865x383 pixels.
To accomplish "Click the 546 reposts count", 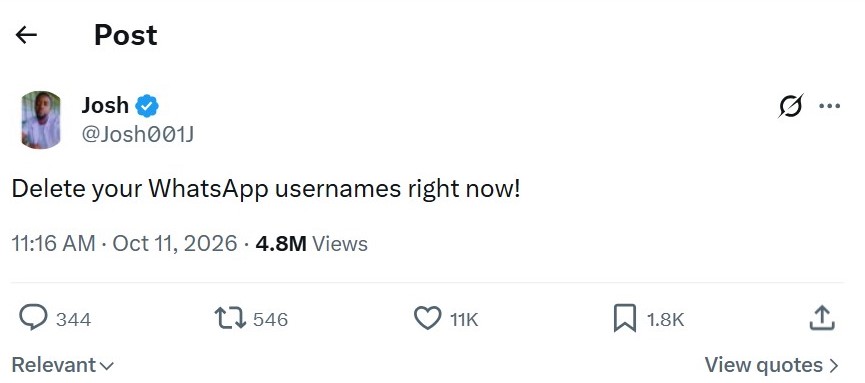I will coord(270,320).
